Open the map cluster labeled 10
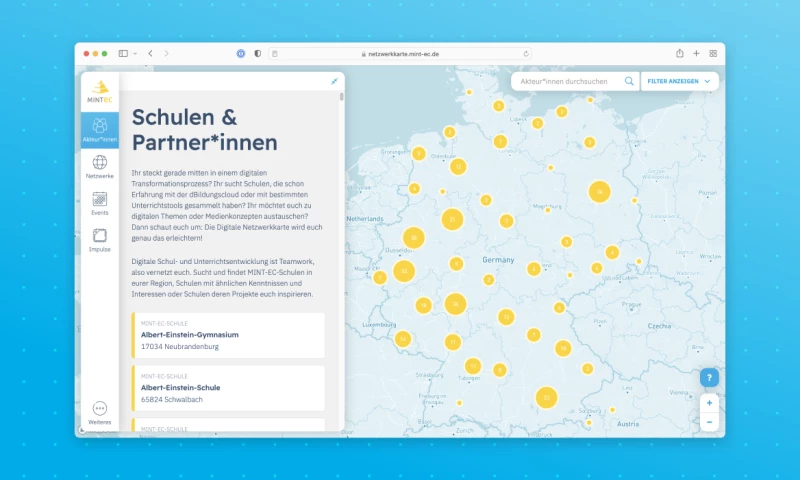Screen dimensions: 800x480 (x=563, y=348)
